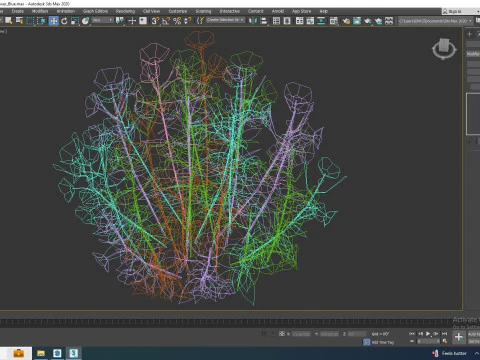Screen dimensions: 480x360
Task: Click Use Pivot Point Center icon
Action: point(119,21)
